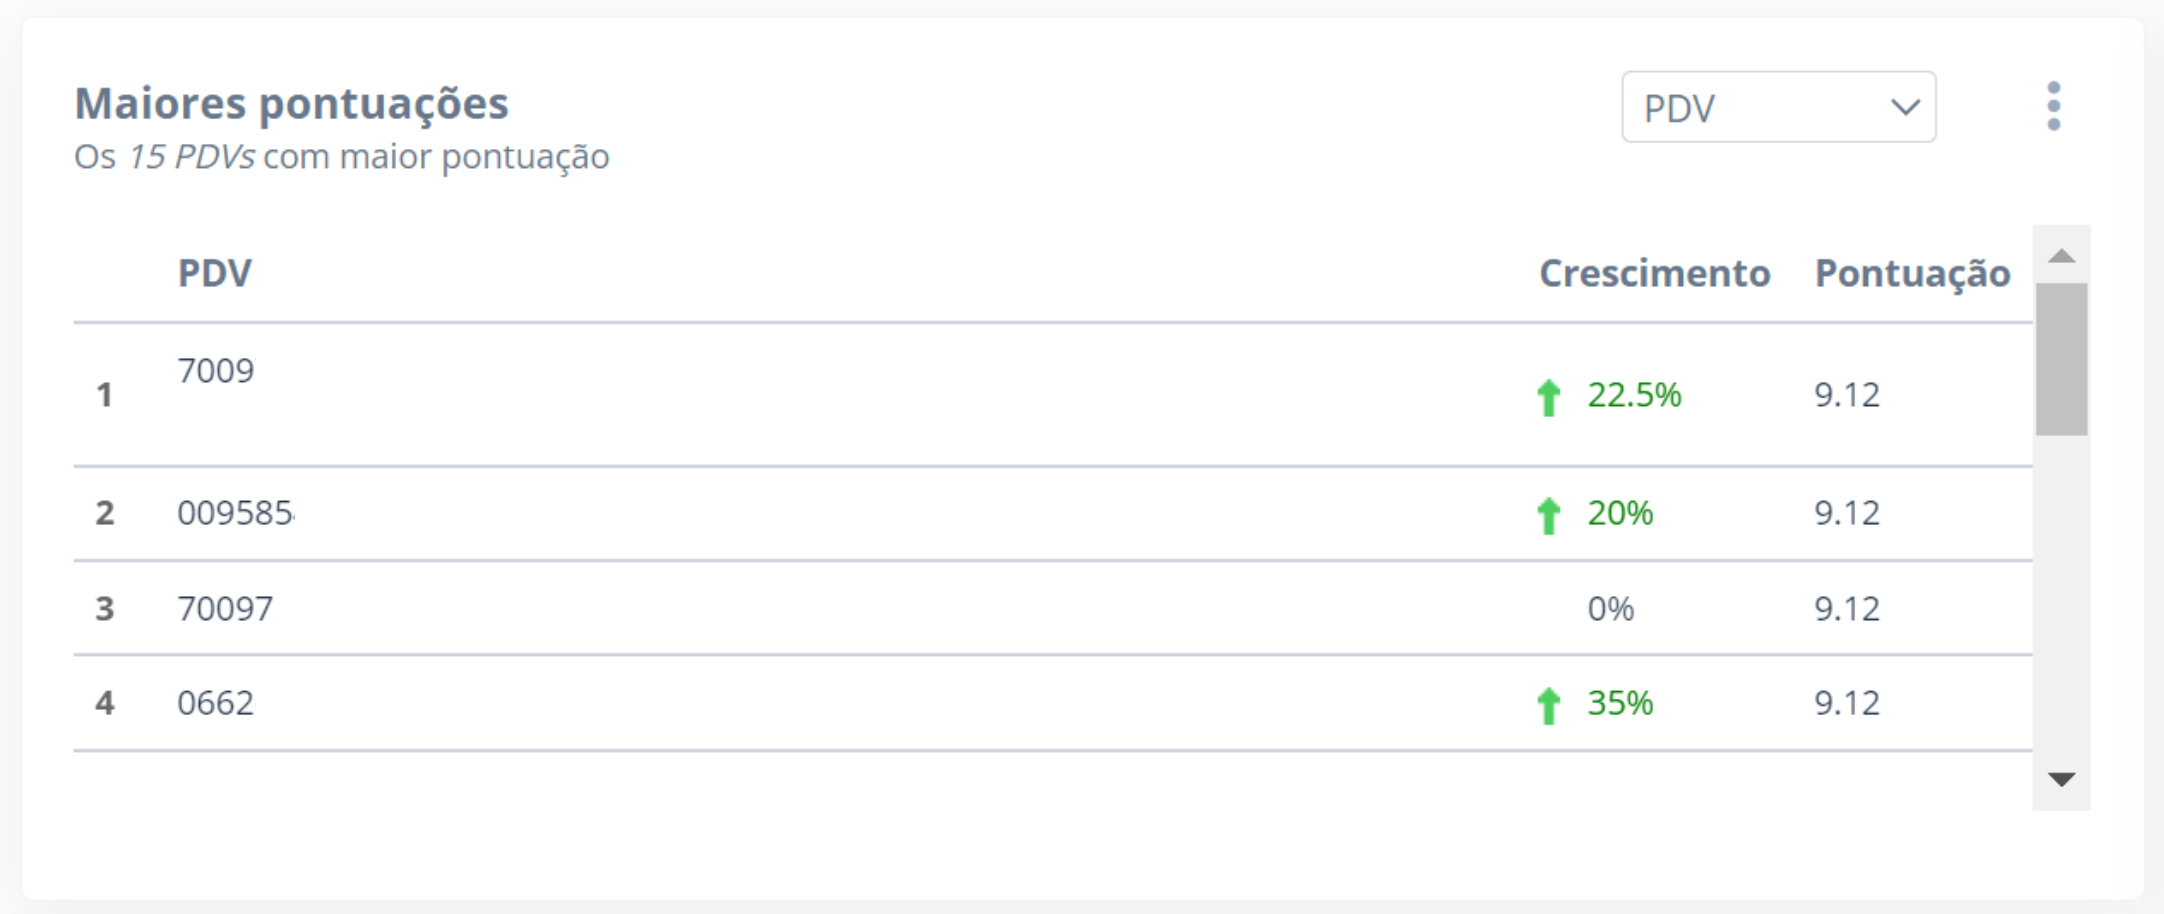2164x914 pixels.
Task: Click the 0% growth value
Action: click(x=1610, y=608)
